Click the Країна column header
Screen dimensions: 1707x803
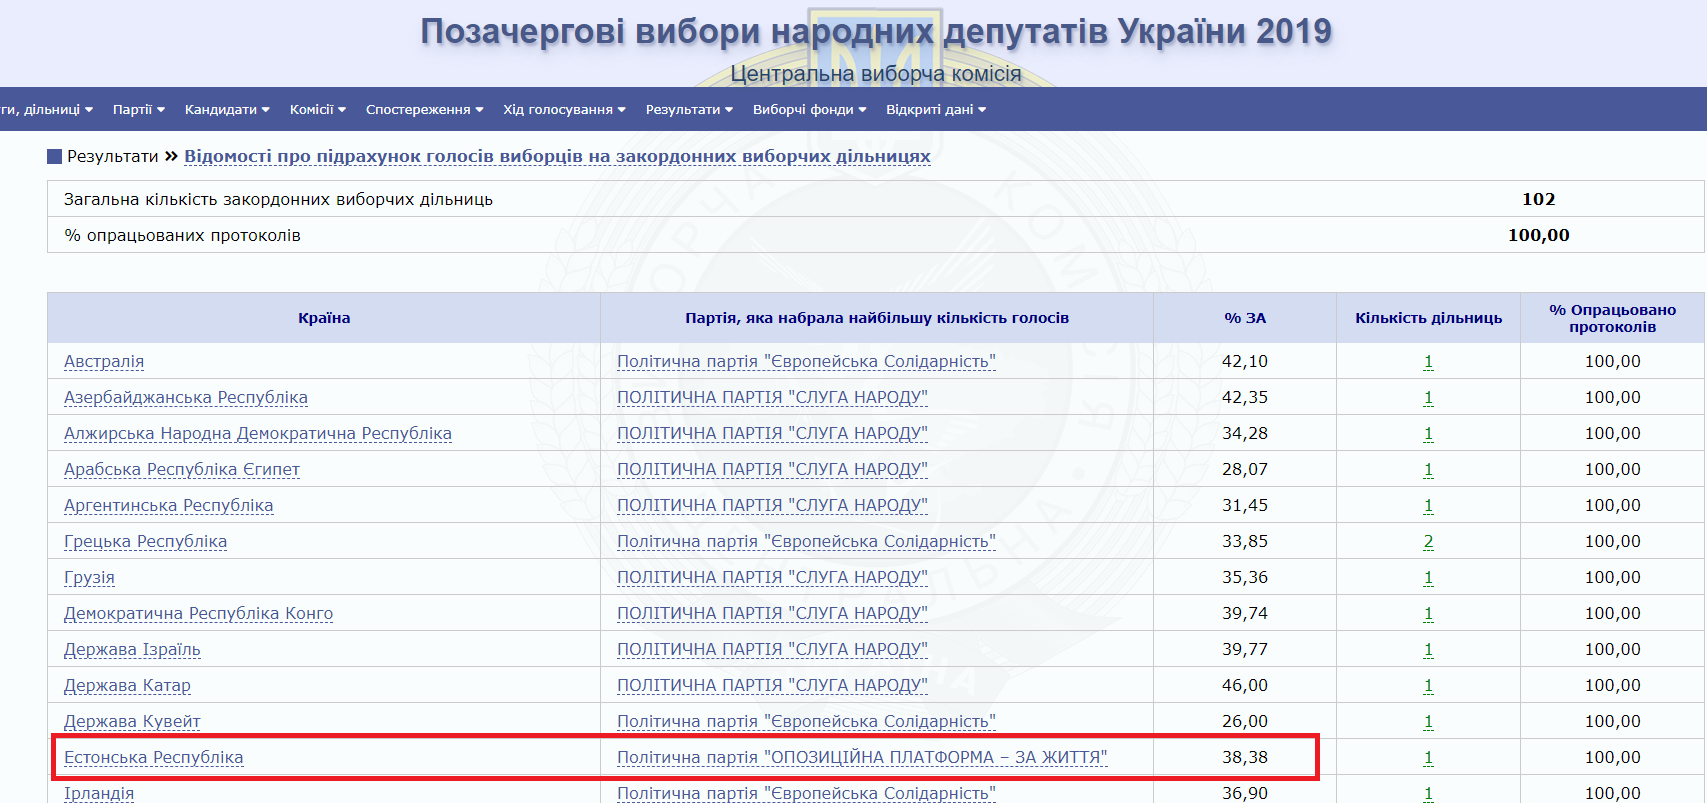point(324,318)
